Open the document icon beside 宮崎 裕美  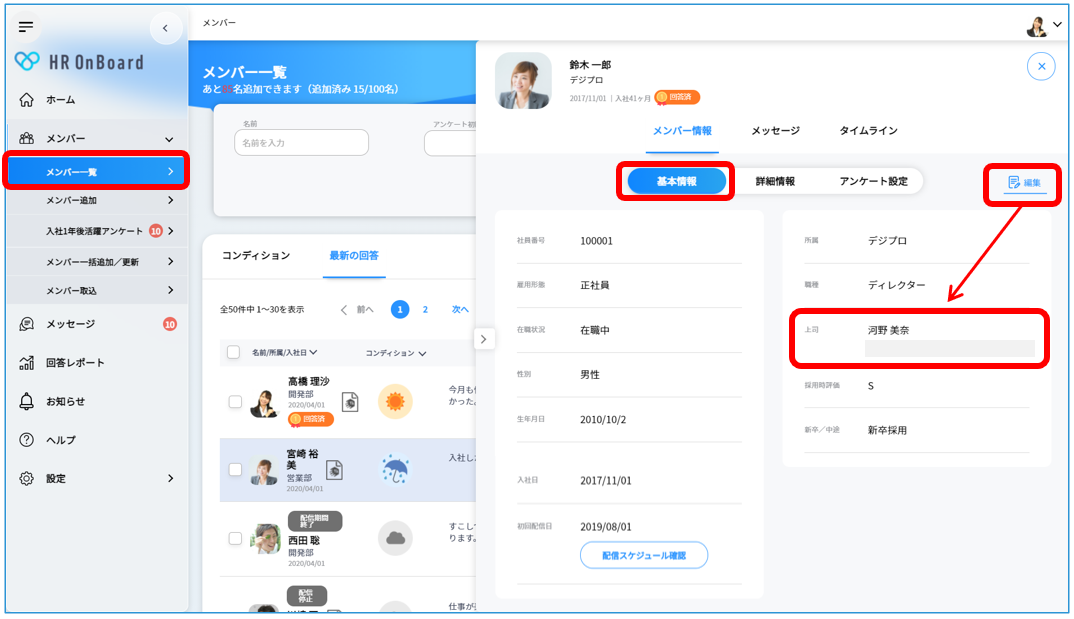[334, 470]
